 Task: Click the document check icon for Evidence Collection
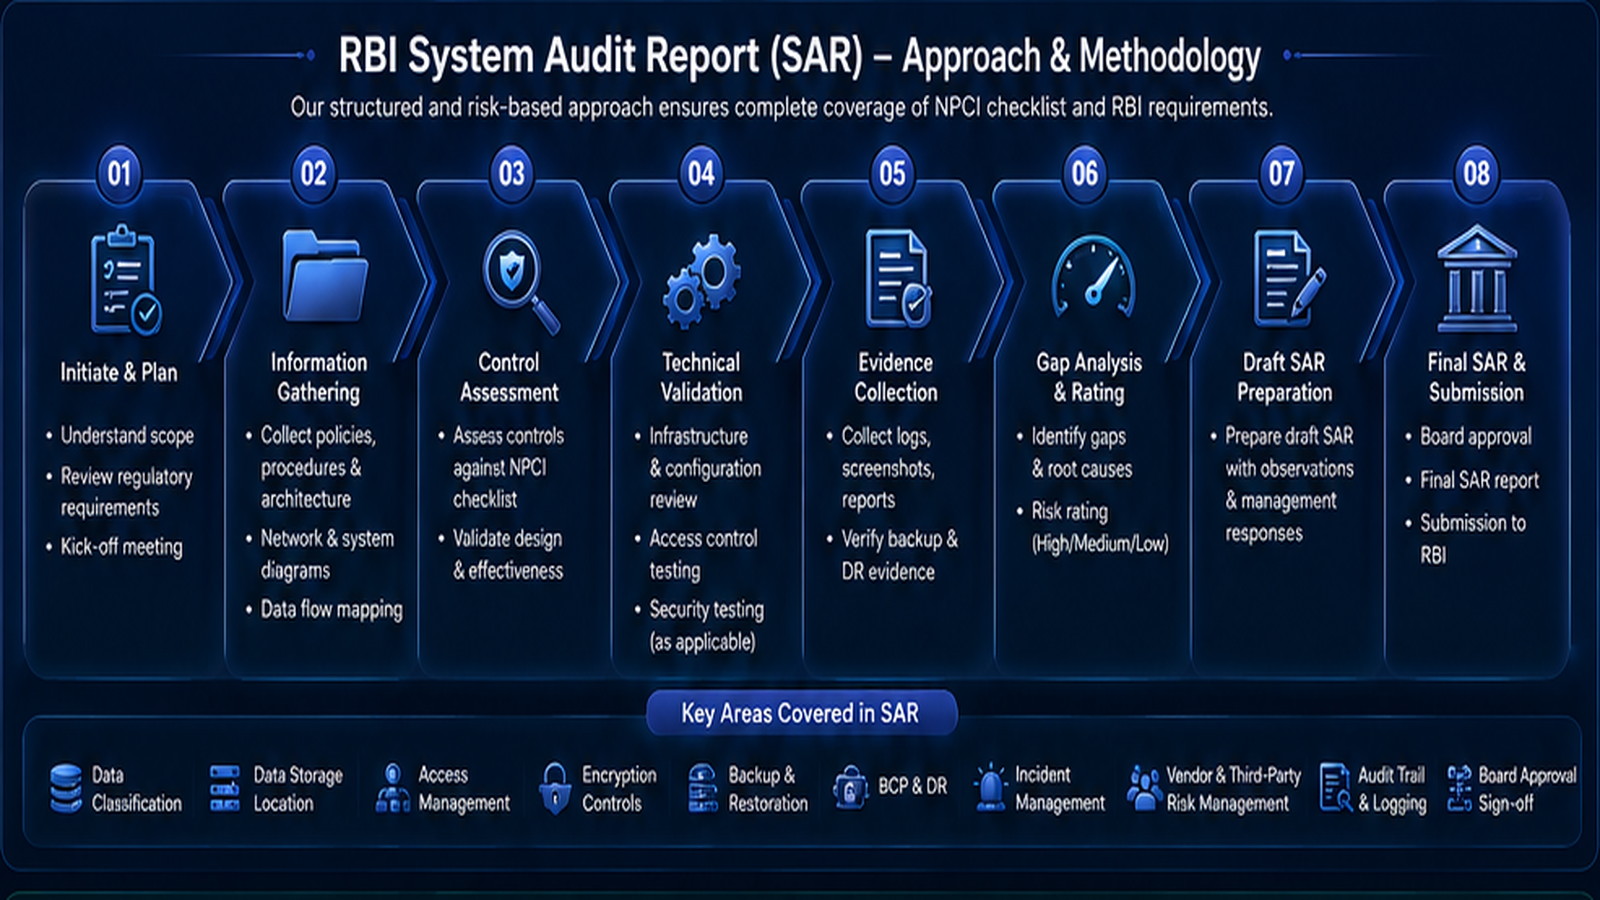pos(897,278)
